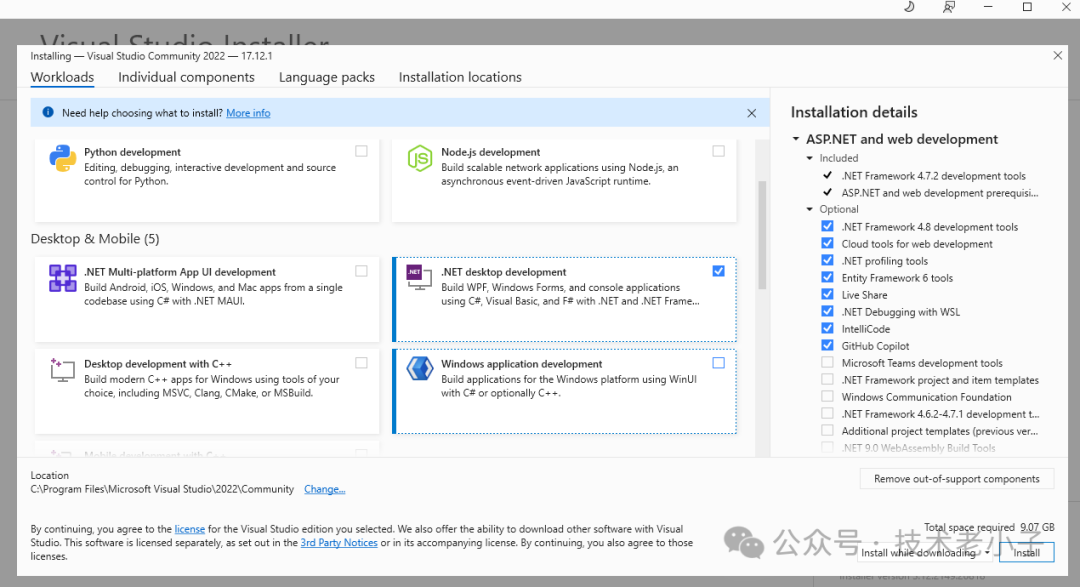Dismiss the help banner with its X
1080x587 pixels.
click(752, 113)
